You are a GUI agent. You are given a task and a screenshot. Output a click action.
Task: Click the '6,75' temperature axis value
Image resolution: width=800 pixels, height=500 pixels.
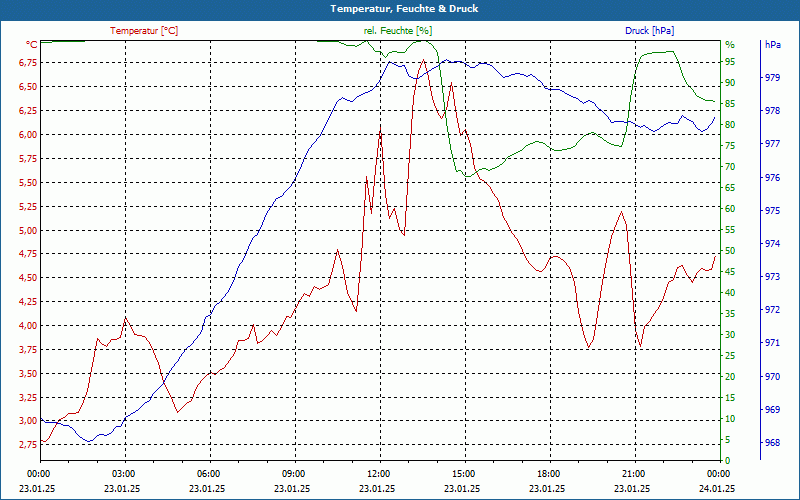tap(28, 63)
